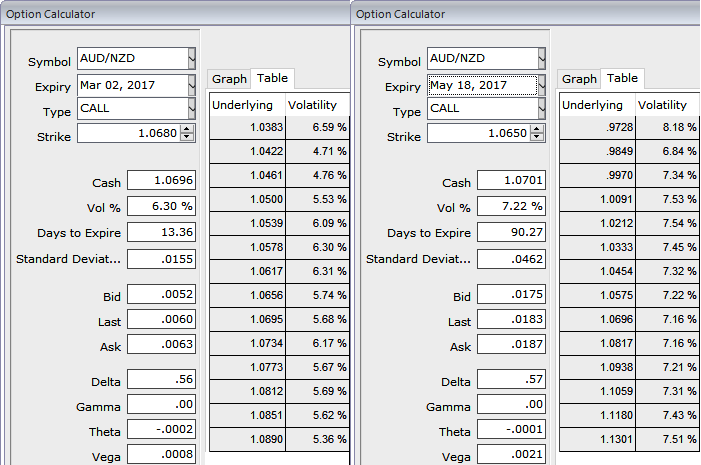Select right table cell .9728
Viewport: 701px width, 465px height.
coord(597,127)
